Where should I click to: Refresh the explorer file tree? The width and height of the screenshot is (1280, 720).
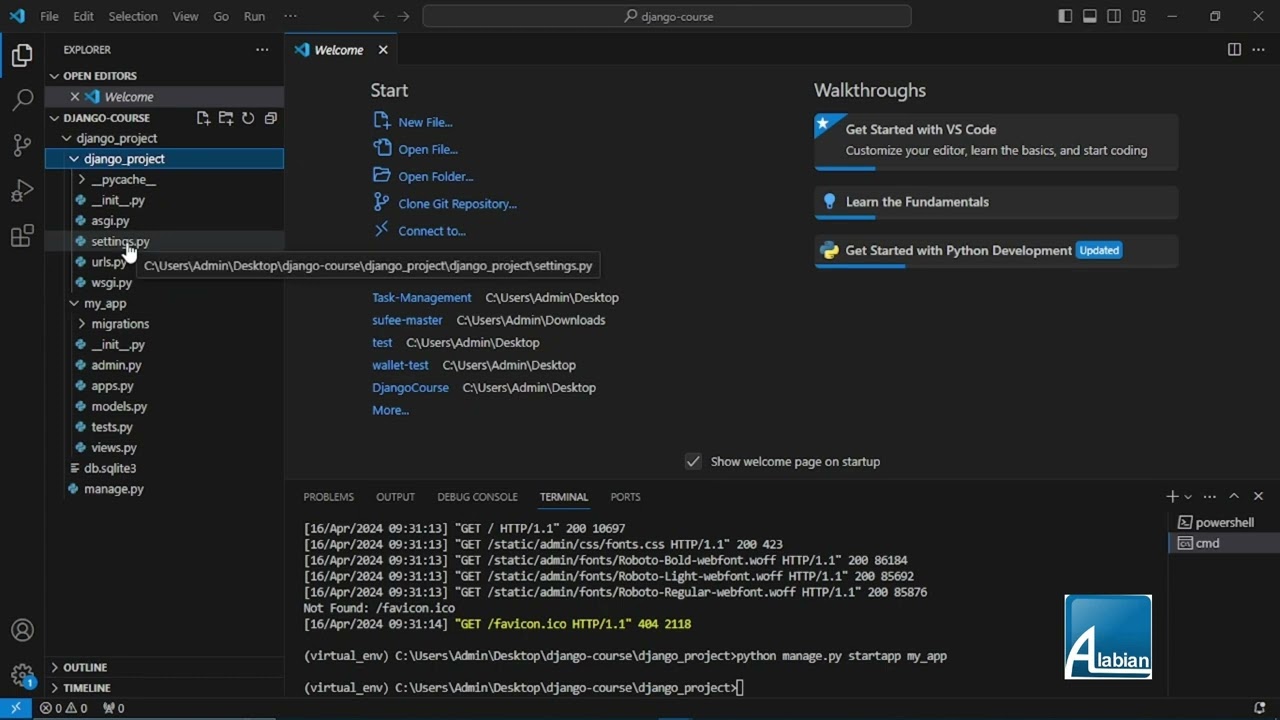248,118
